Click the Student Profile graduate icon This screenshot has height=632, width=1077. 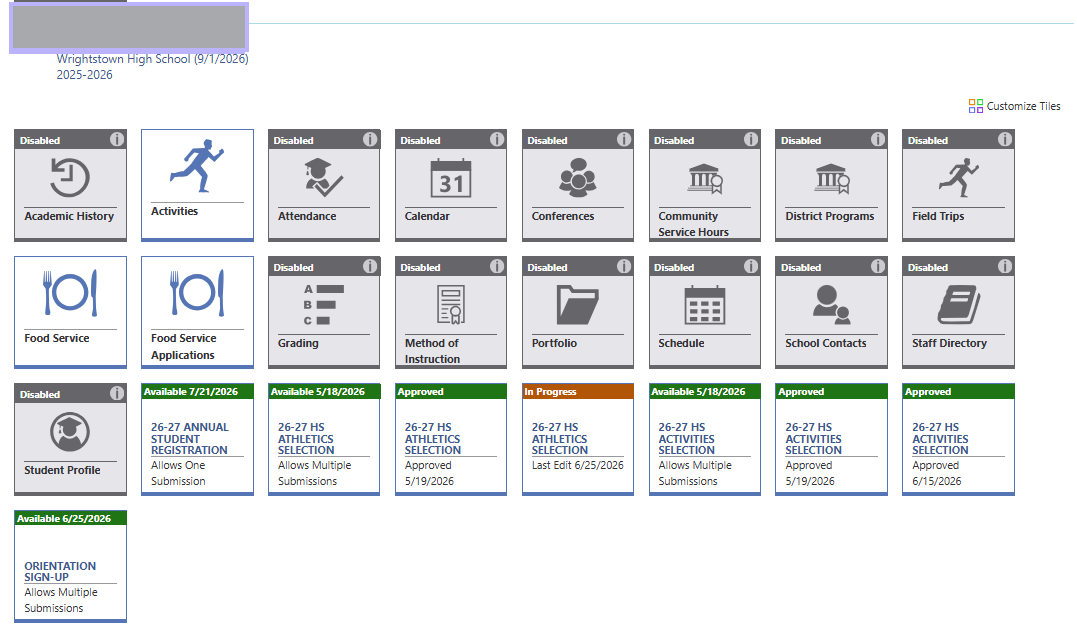(x=70, y=432)
